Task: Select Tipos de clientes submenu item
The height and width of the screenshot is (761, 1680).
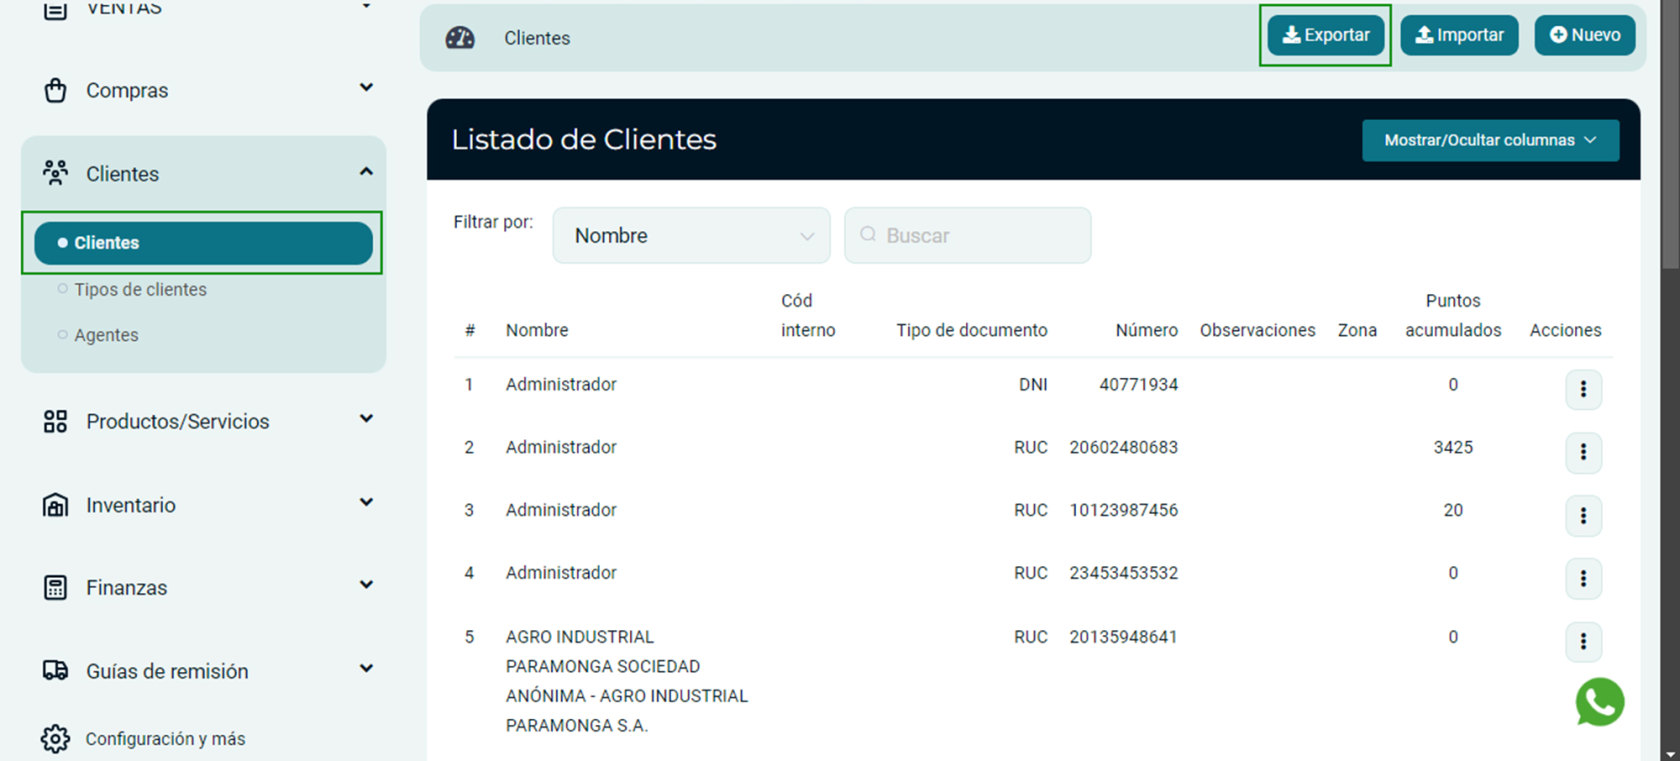Action: pyautogui.click(x=140, y=289)
